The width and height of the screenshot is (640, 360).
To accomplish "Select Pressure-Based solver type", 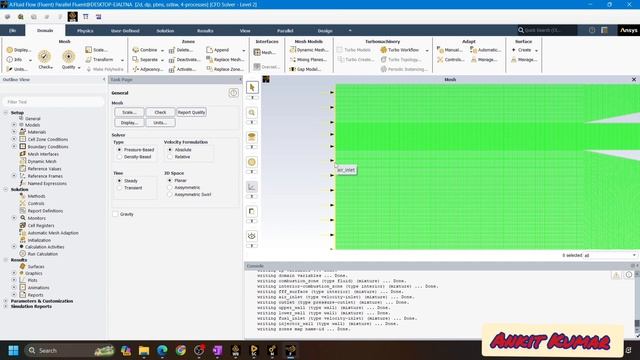I will pyautogui.click(x=120, y=150).
